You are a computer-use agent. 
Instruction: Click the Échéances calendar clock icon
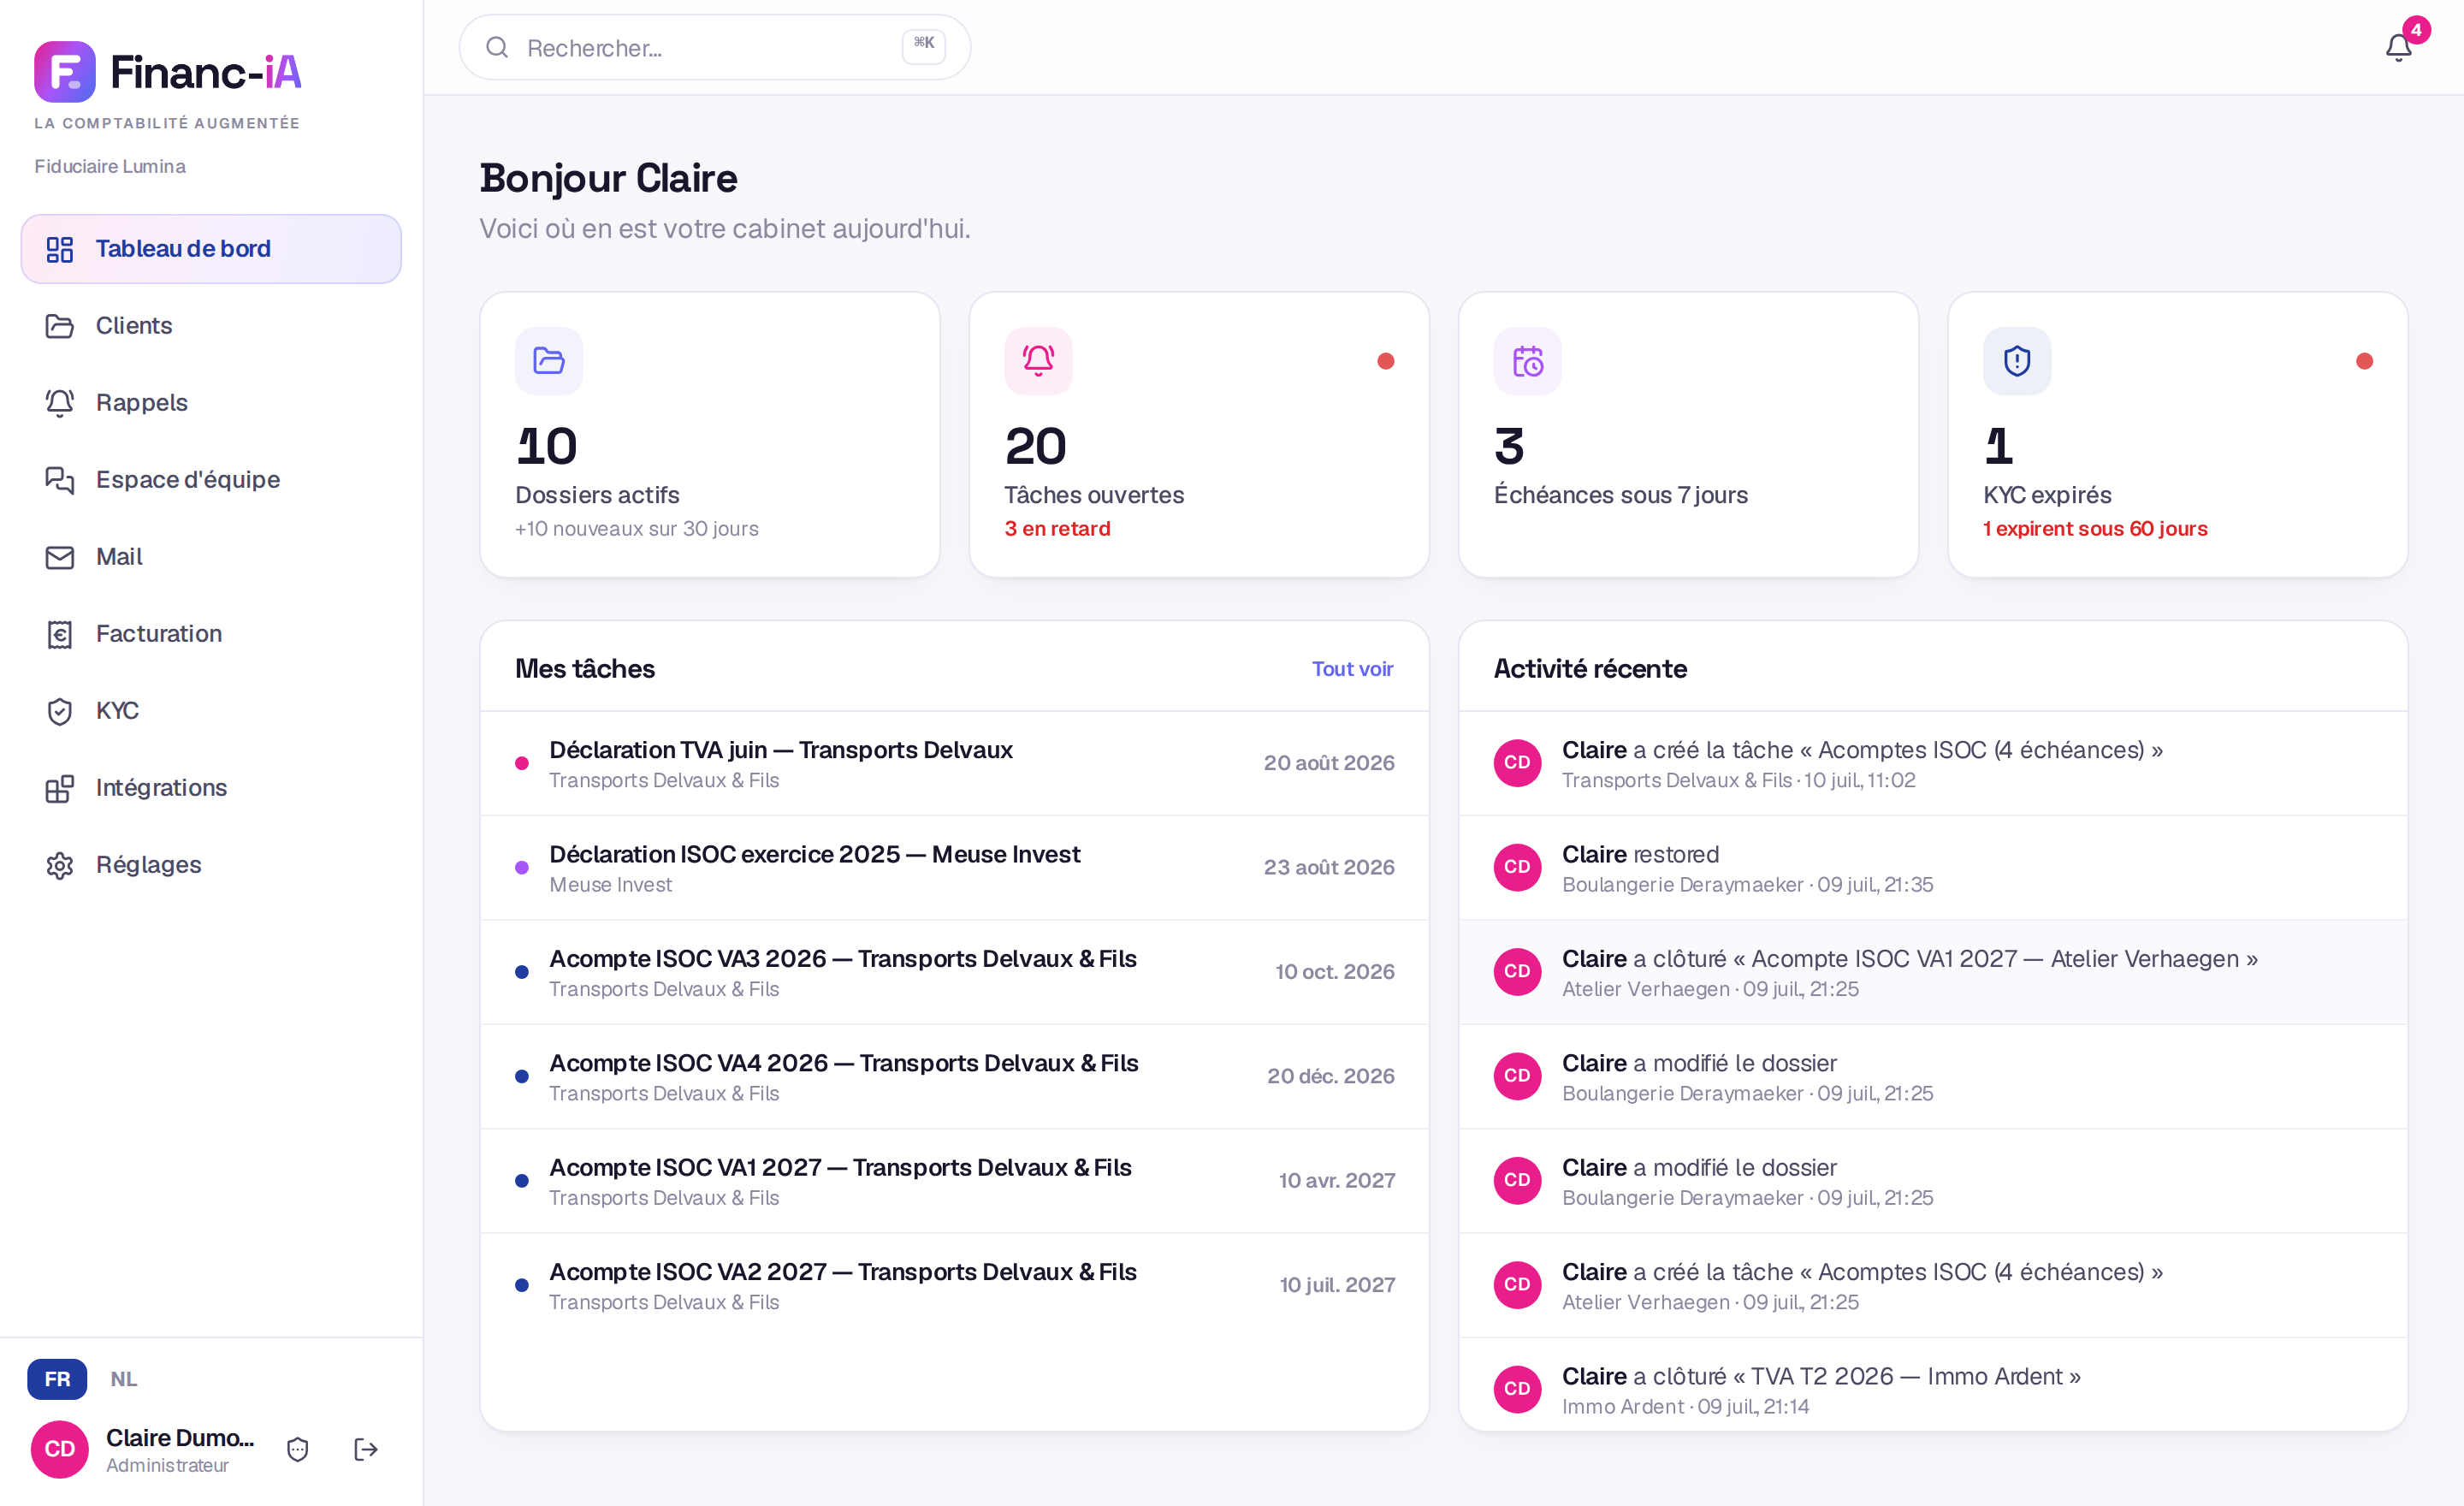click(1527, 361)
